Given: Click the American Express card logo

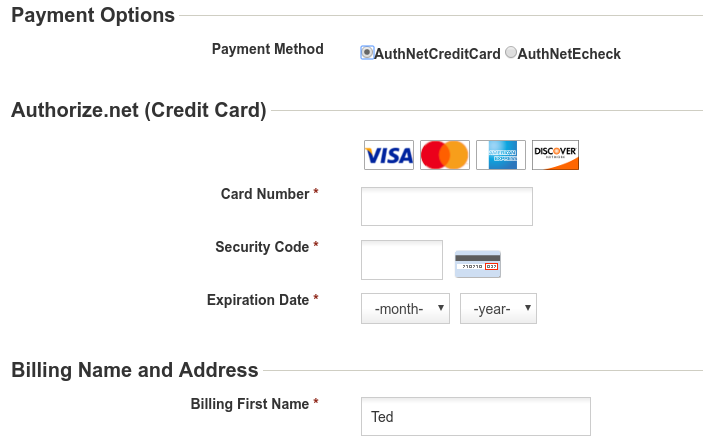Looking at the screenshot, I should [x=501, y=155].
